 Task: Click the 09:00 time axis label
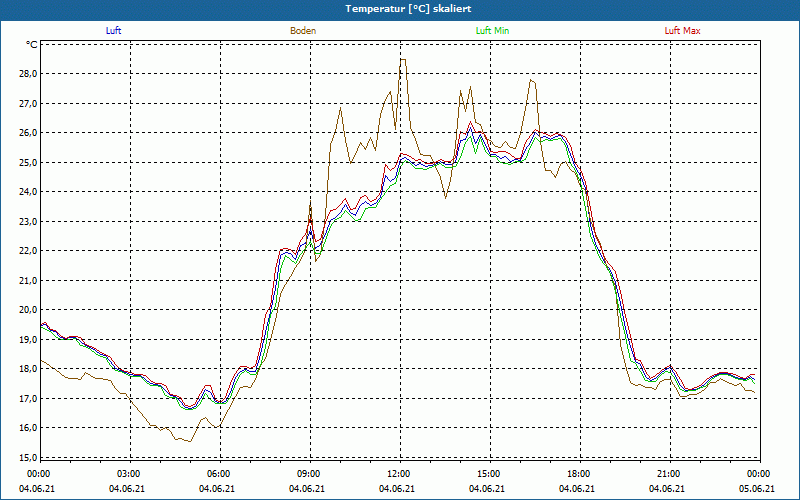[x=310, y=474]
